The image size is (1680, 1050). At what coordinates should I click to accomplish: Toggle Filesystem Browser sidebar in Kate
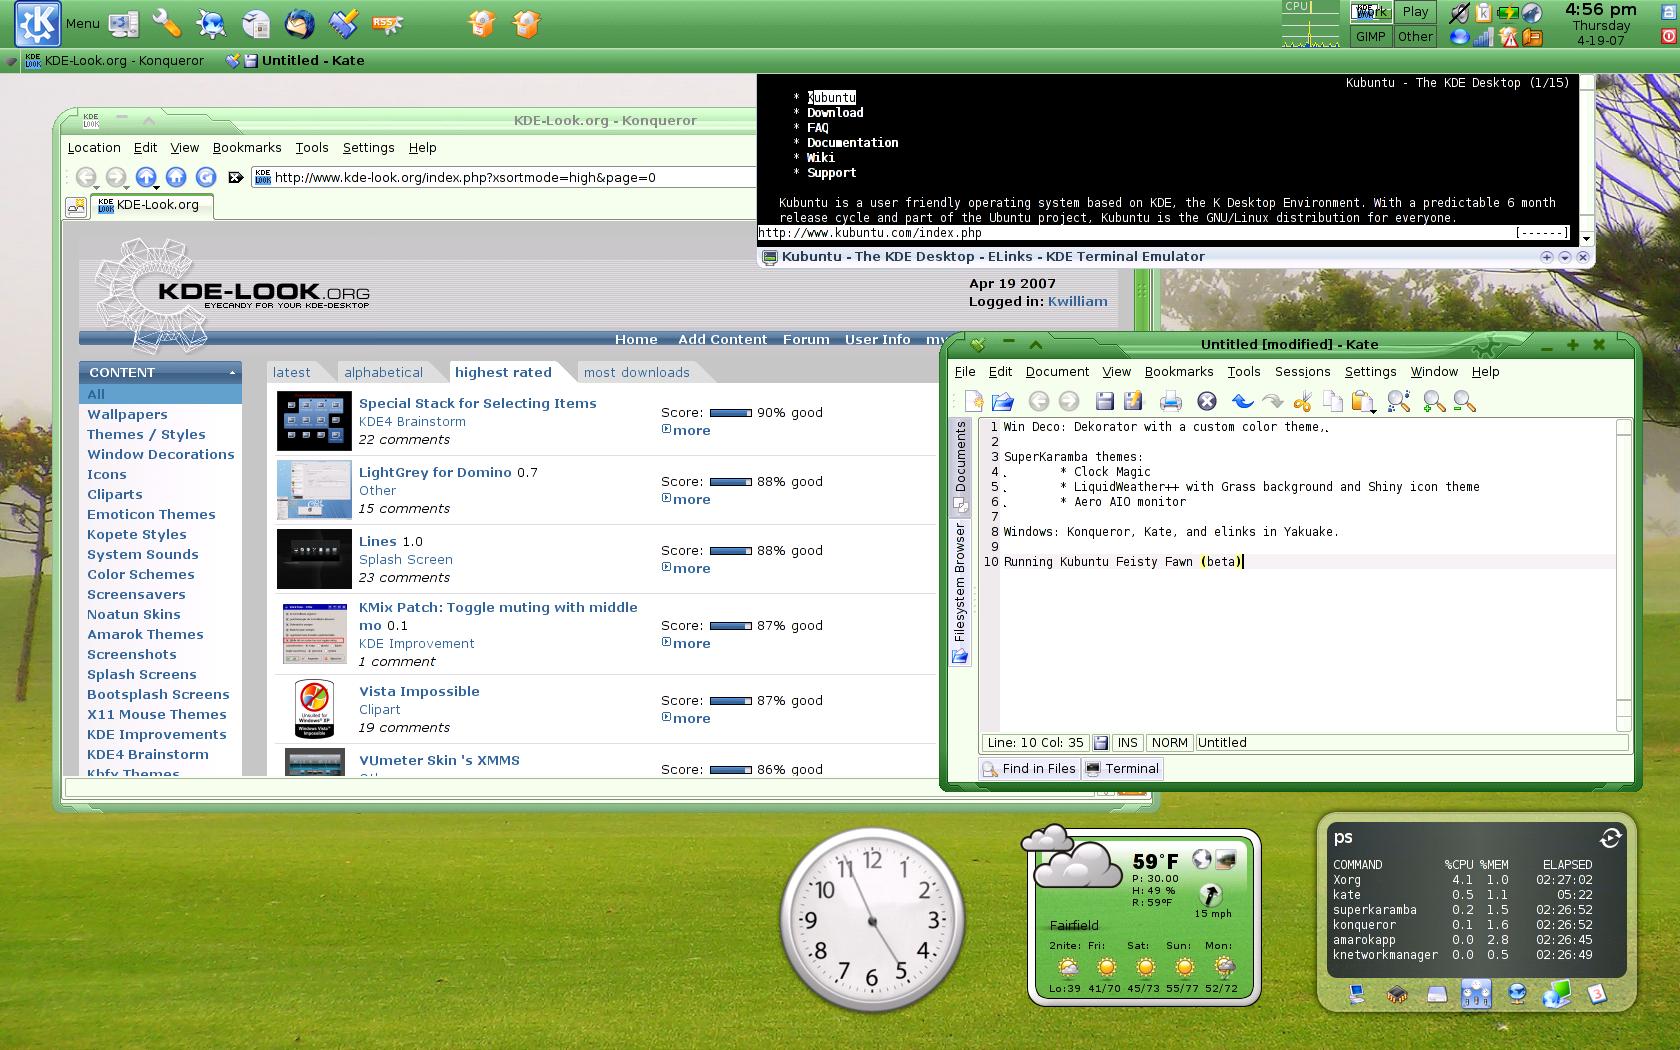pyautogui.click(x=960, y=591)
